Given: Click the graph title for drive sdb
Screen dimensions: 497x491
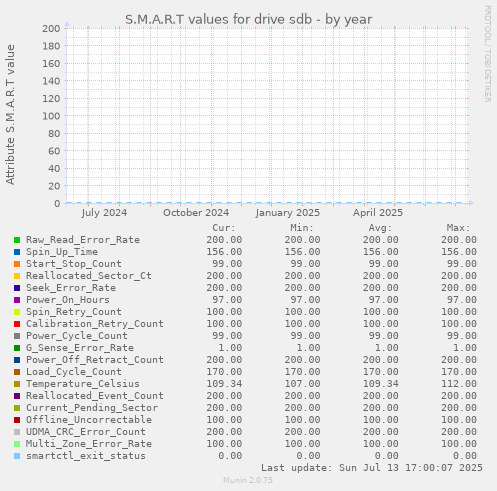Looking at the screenshot, I should [249, 19].
